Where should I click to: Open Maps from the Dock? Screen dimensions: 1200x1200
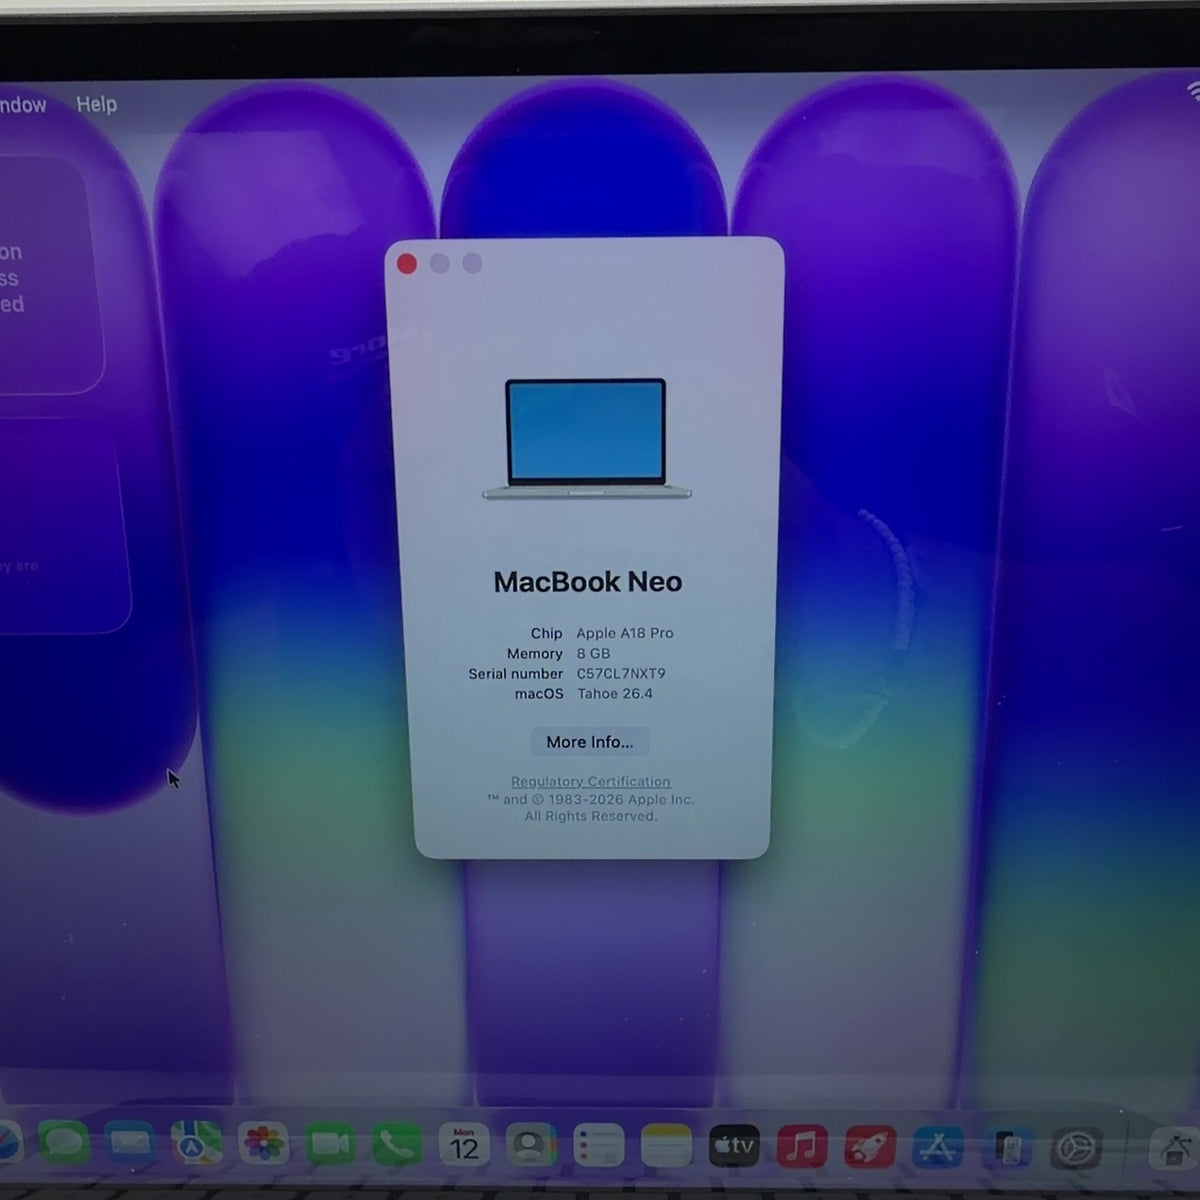[x=197, y=1145]
